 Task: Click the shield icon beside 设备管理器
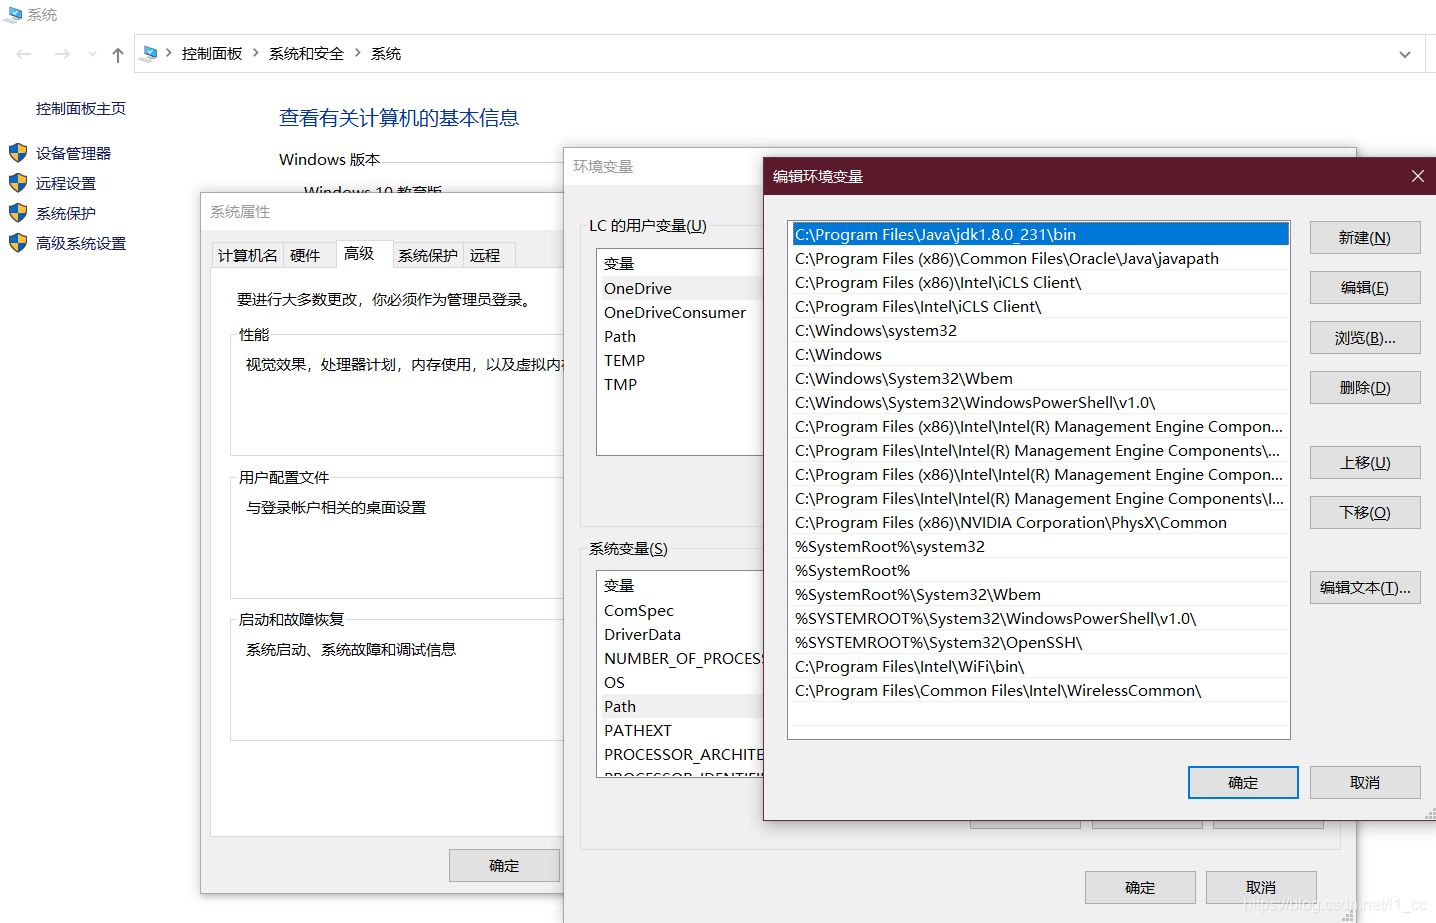click(18, 153)
